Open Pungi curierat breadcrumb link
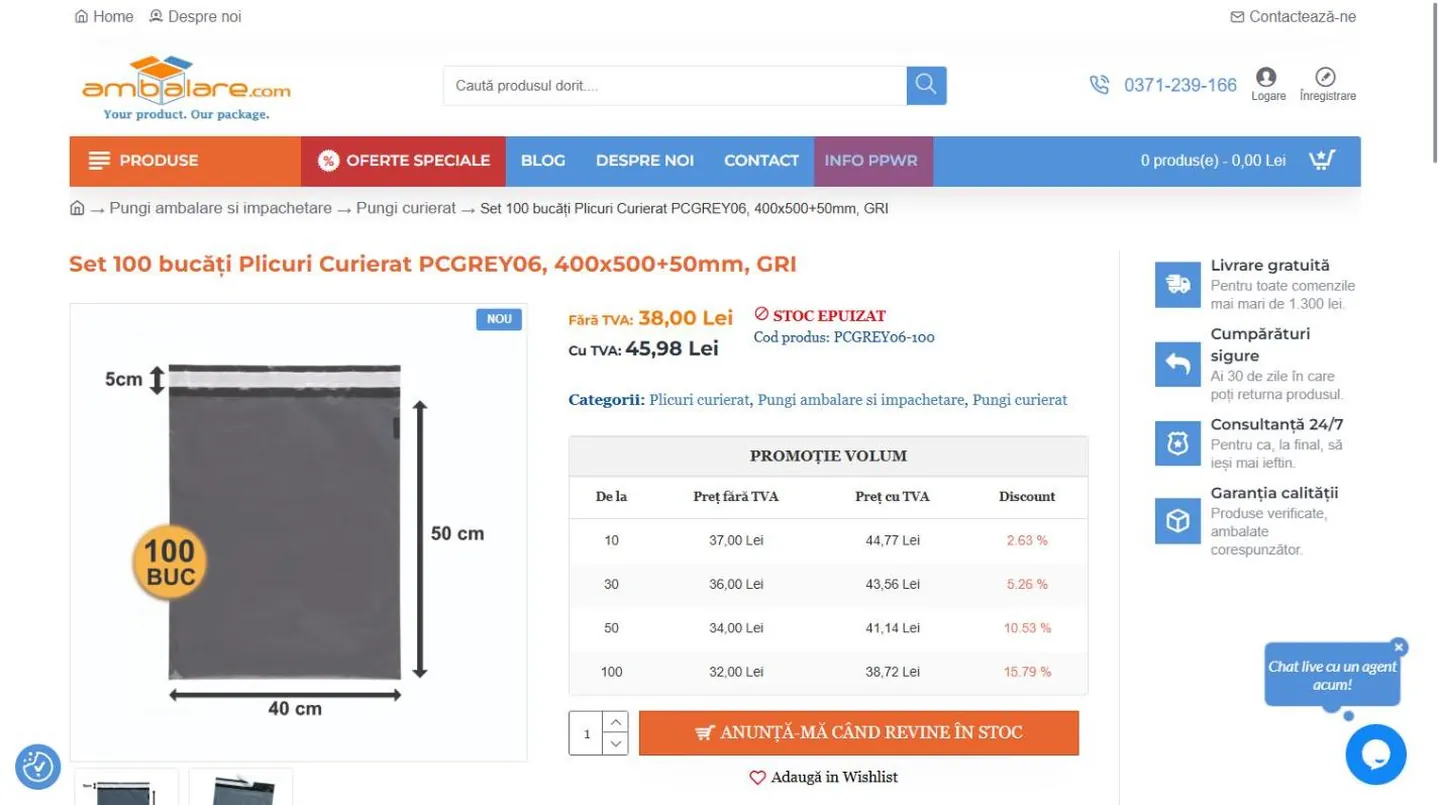Viewport: 1440px width, 805px height. [406, 208]
